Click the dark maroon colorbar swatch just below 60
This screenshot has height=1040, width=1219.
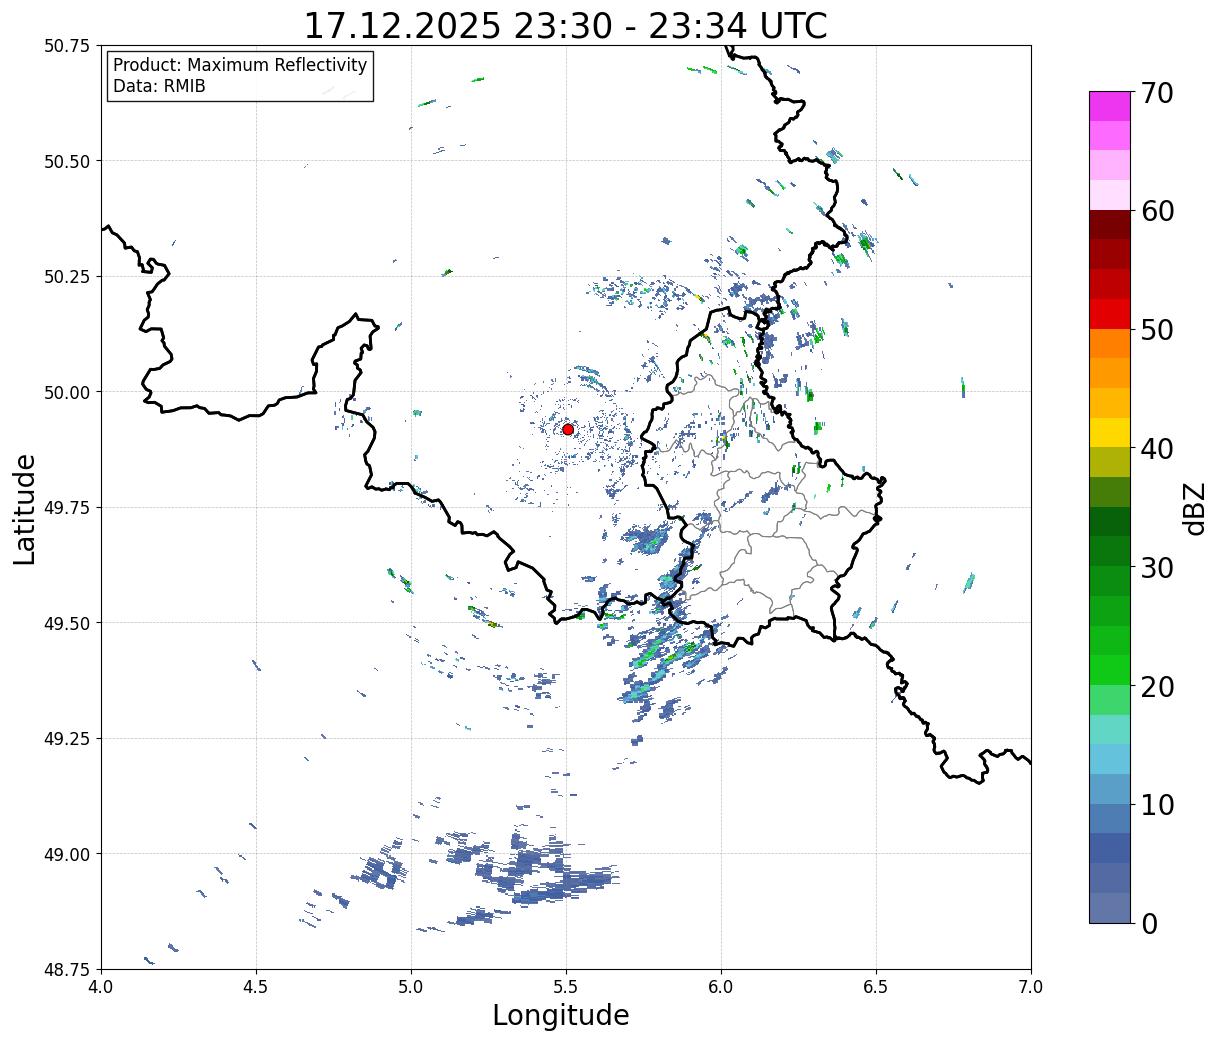(x=1110, y=225)
